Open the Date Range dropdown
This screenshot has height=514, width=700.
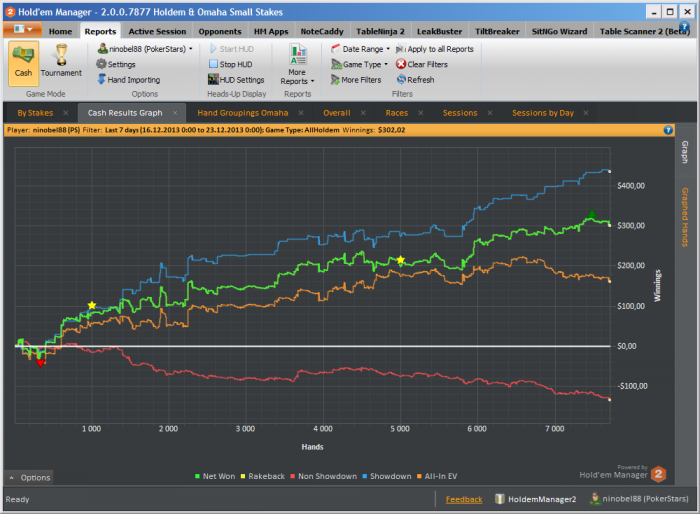[x=360, y=49]
